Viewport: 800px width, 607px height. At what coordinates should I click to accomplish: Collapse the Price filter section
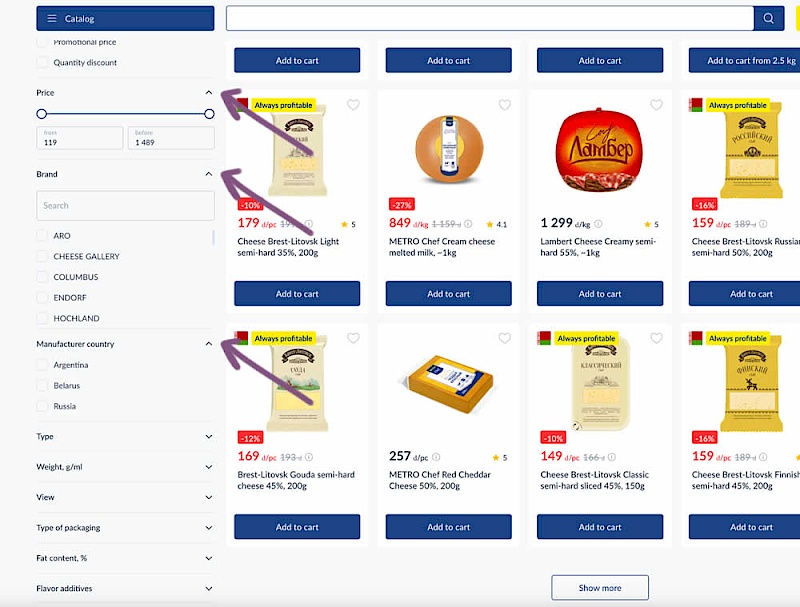(x=208, y=93)
